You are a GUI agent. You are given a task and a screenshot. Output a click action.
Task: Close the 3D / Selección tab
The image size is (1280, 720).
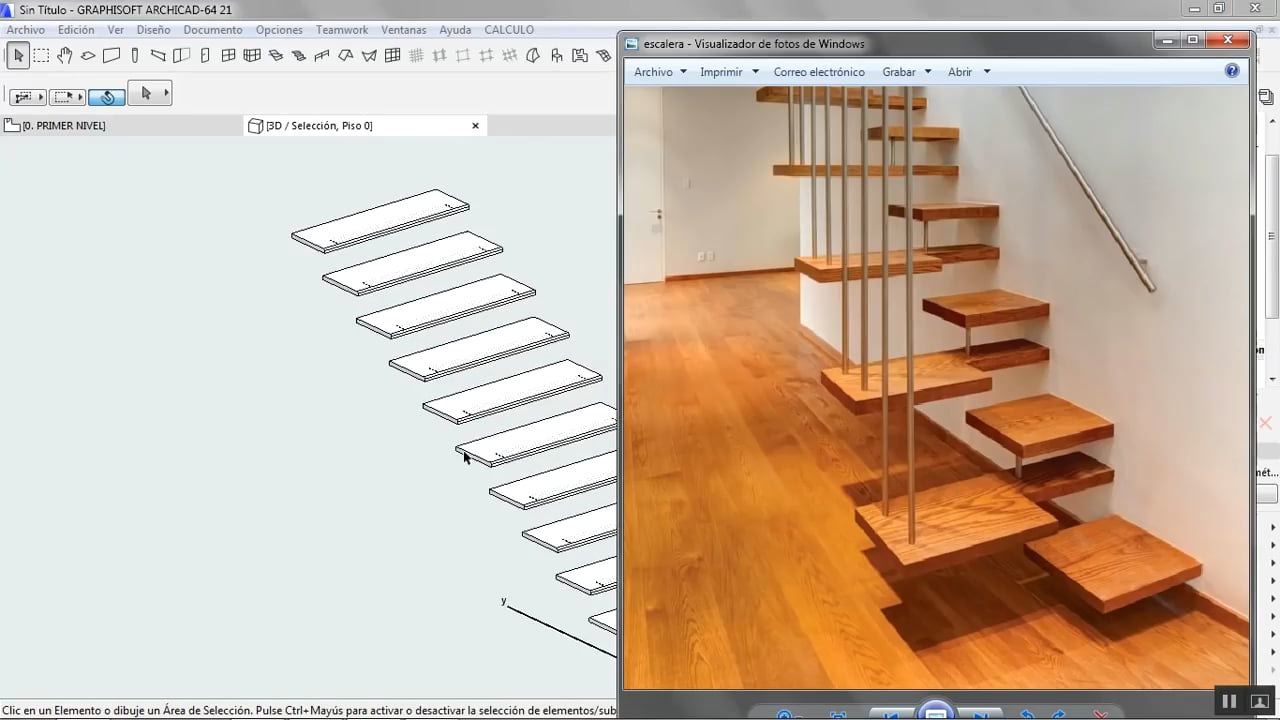[x=475, y=126]
